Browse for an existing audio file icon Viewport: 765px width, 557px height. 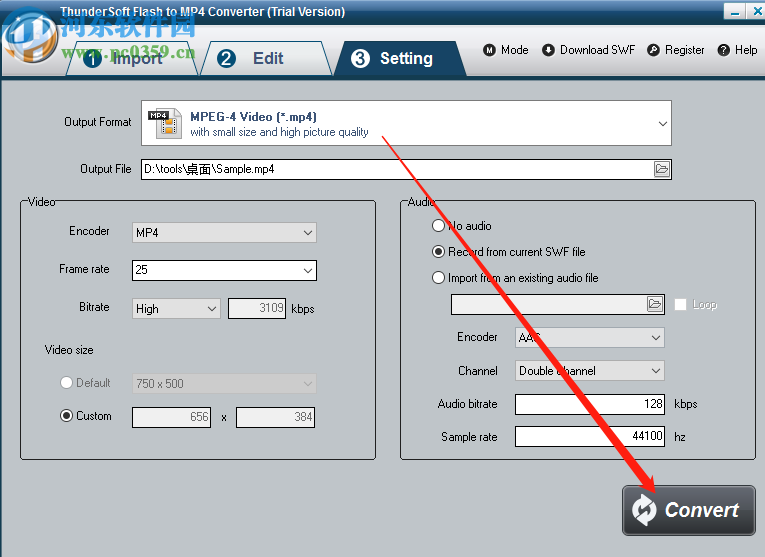pyautogui.click(x=655, y=304)
